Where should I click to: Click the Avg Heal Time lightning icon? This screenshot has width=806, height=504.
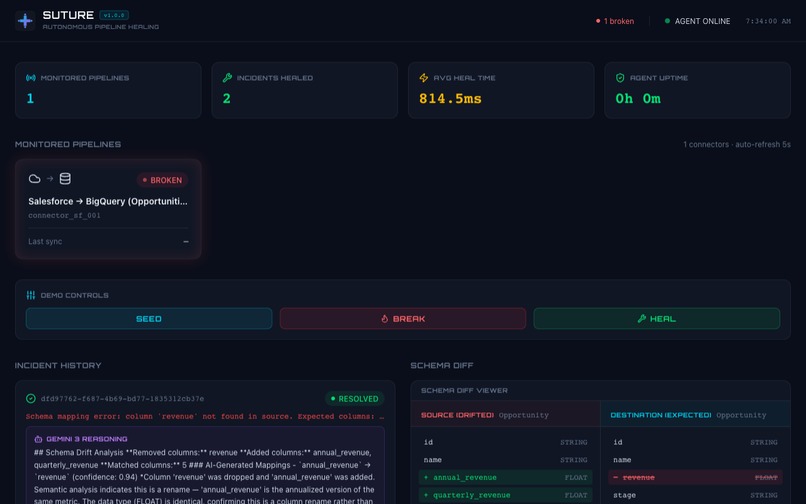point(424,78)
